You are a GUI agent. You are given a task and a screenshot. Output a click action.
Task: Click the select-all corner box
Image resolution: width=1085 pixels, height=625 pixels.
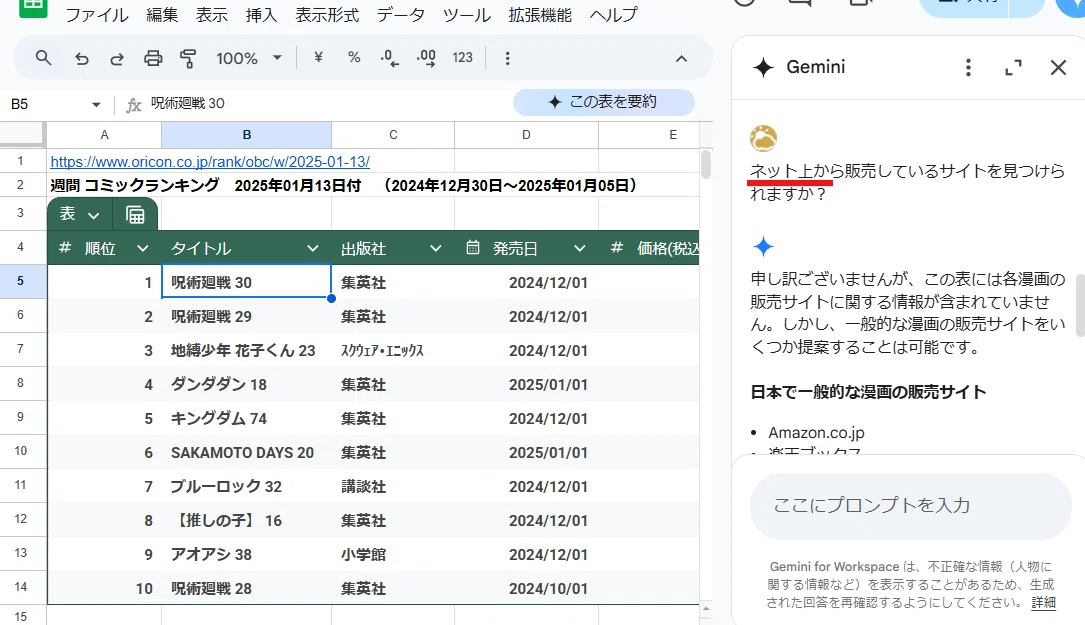pos(23,135)
